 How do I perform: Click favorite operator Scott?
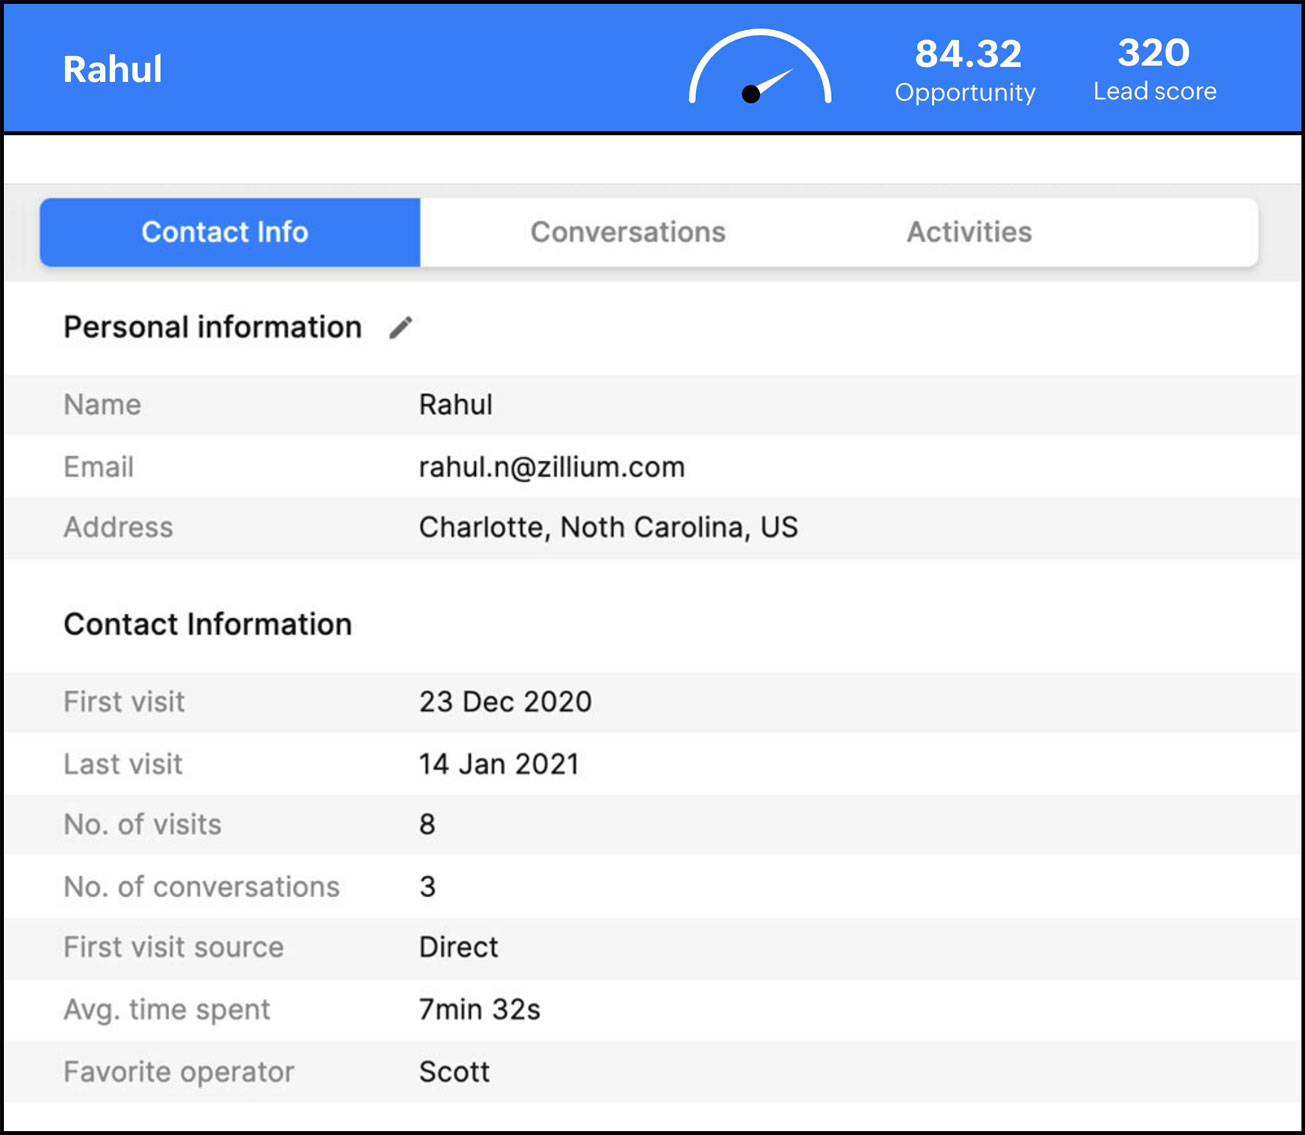(454, 1071)
